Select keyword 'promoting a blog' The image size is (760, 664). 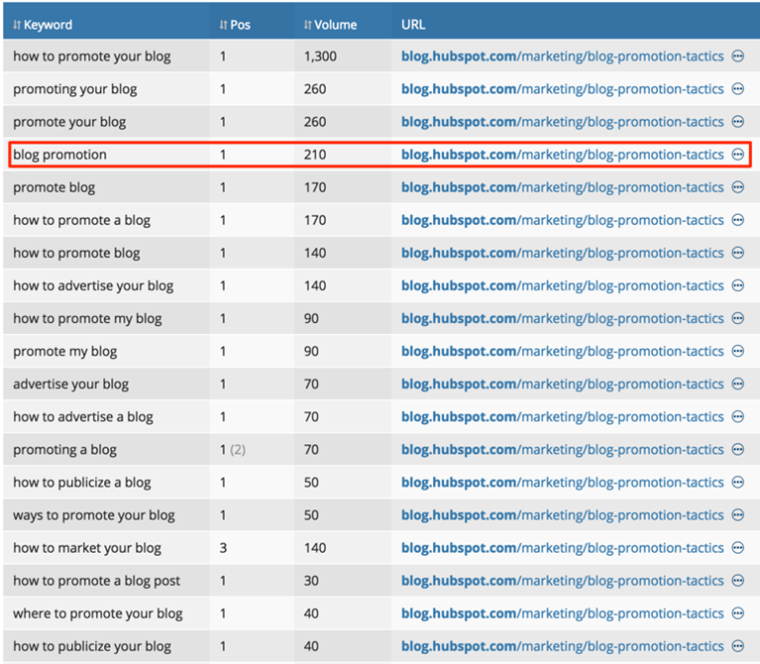(65, 449)
